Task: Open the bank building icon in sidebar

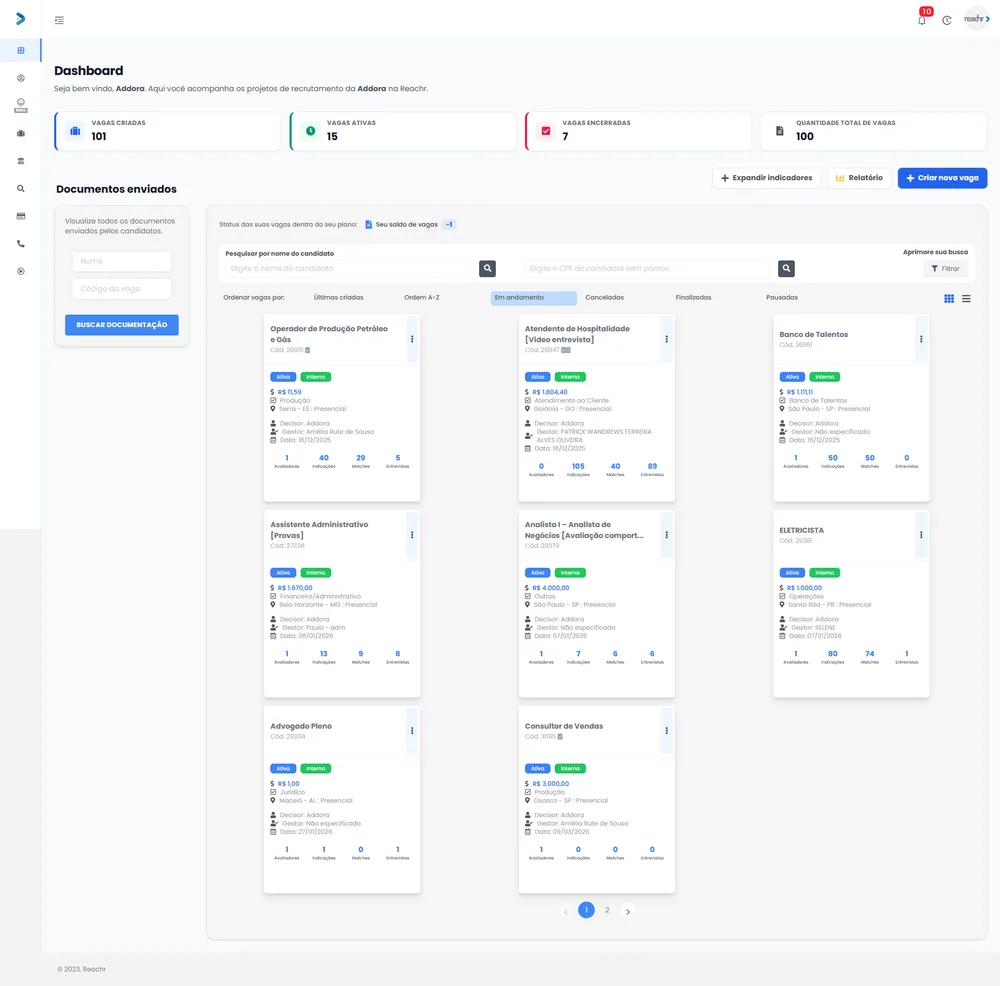Action: (21, 161)
